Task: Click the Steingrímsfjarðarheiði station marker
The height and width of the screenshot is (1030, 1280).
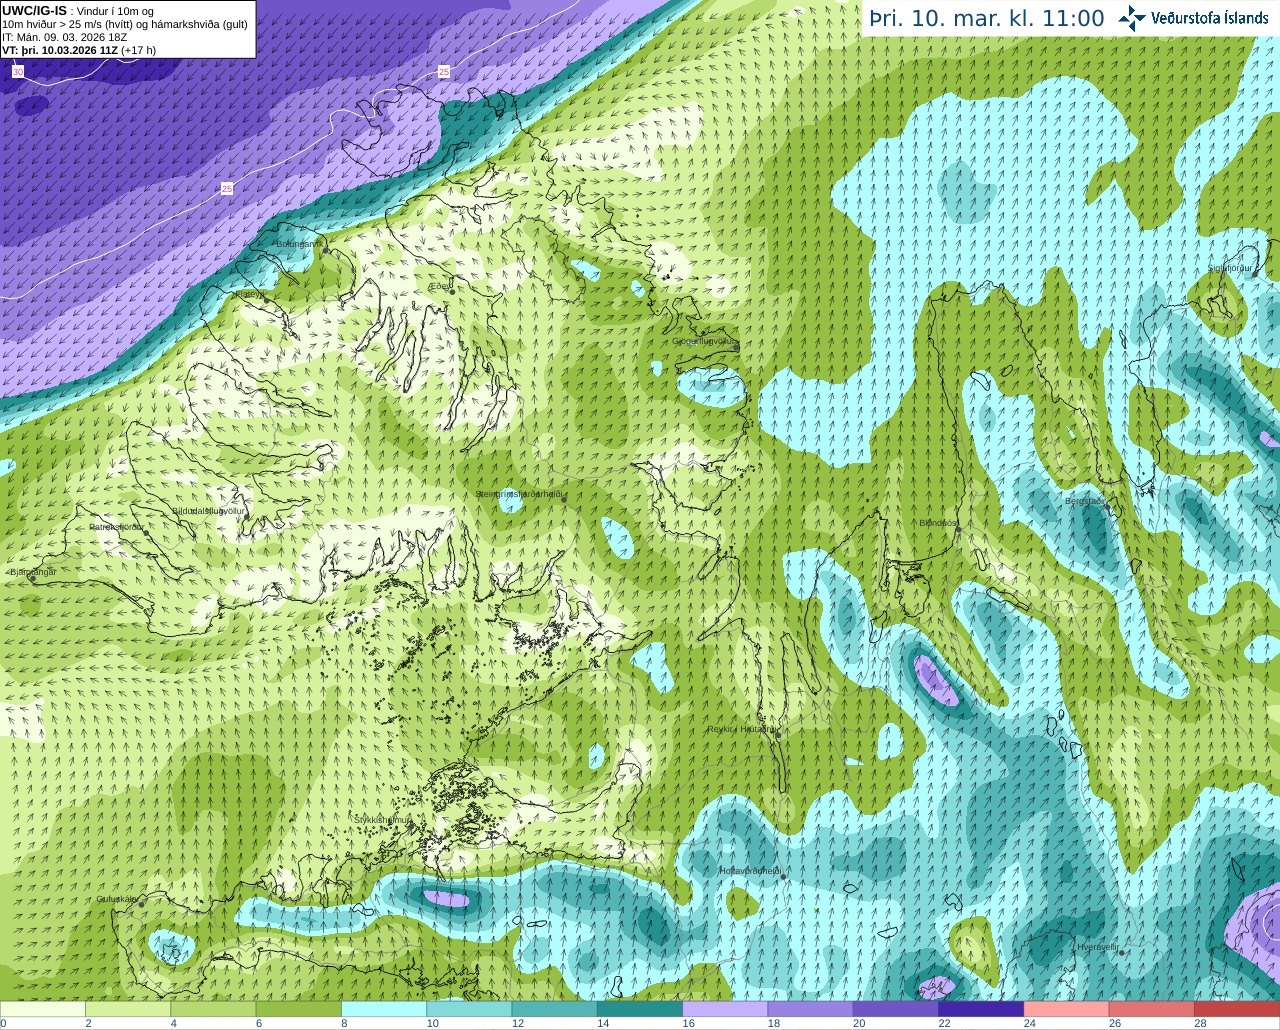Action: point(564,498)
